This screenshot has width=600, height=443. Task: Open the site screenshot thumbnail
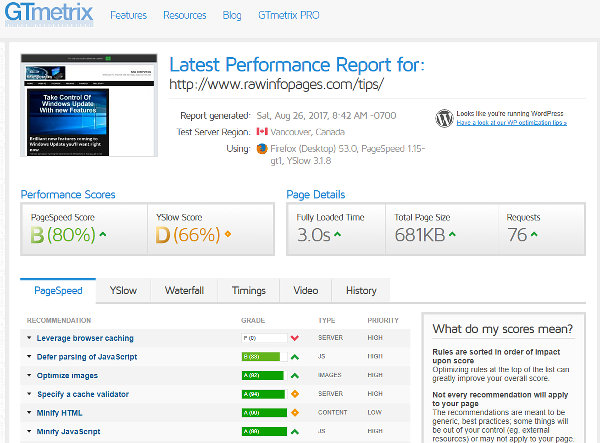tap(89, 105)
